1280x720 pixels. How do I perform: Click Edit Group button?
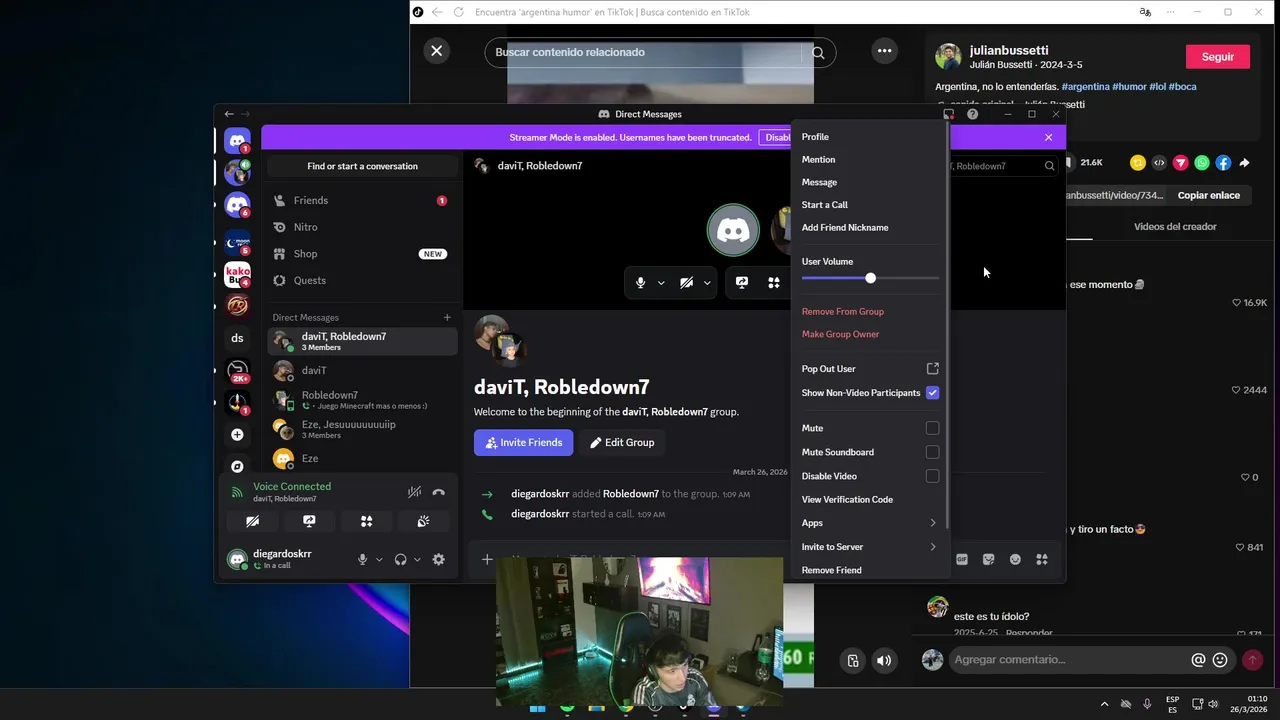tap(622, 443)
